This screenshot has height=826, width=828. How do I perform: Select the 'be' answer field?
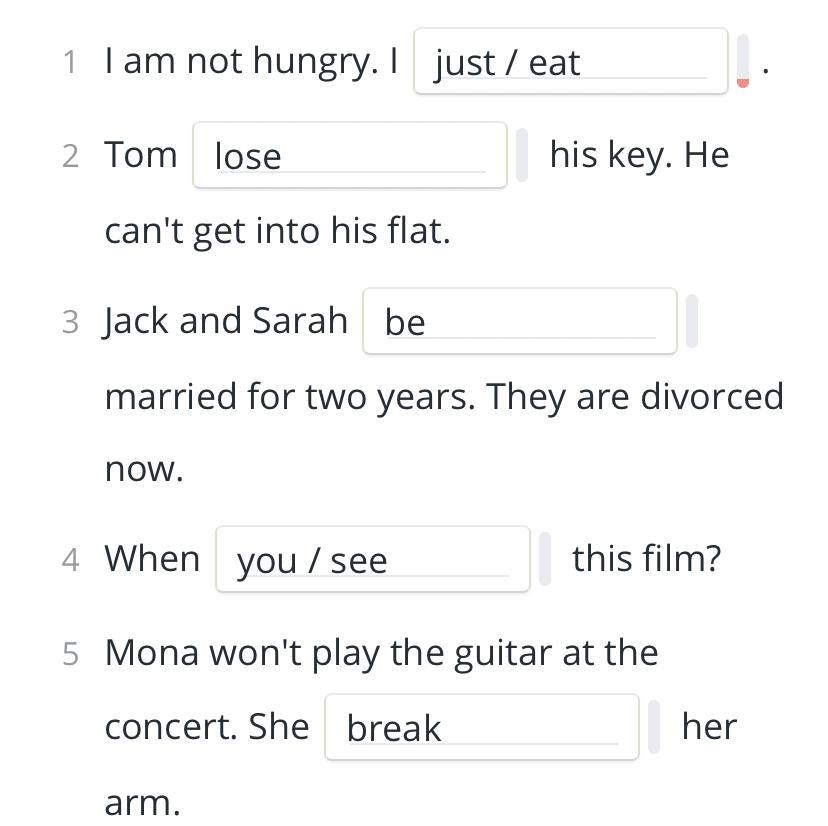pos(519,321)
